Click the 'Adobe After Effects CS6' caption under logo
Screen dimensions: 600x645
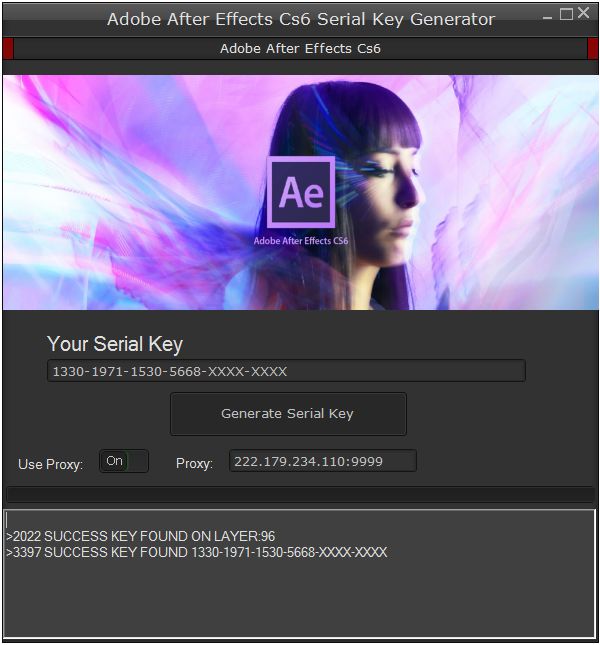pyautogui.click(x=301, y=241)
